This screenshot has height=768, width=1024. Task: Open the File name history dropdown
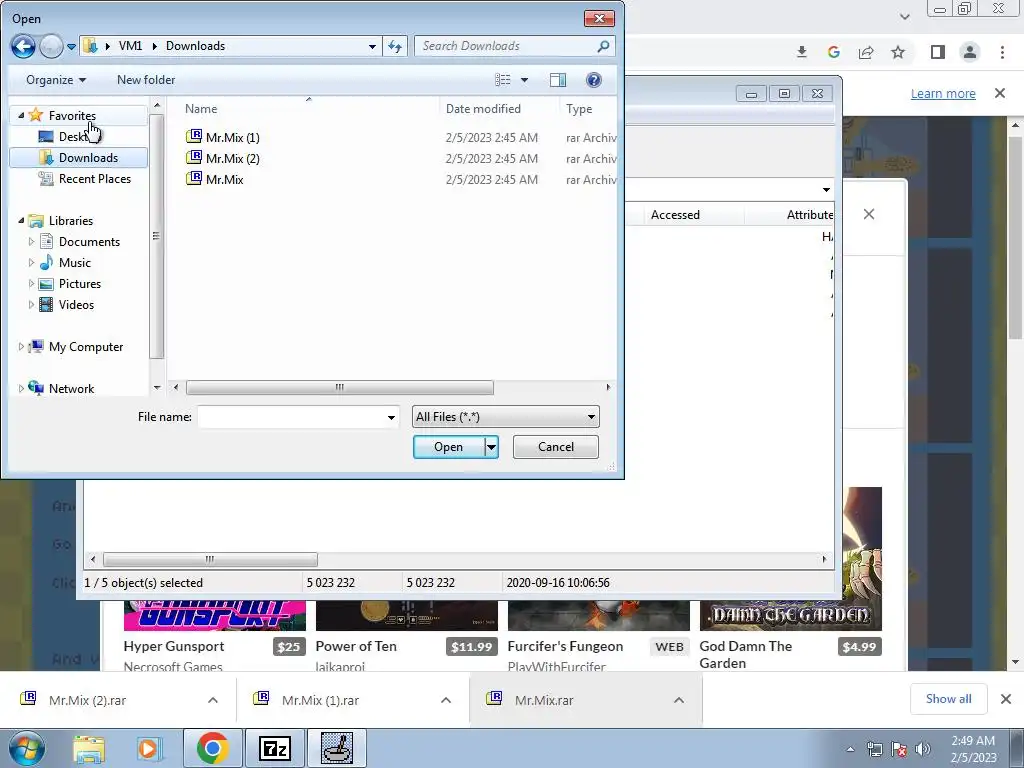(391, 417)
